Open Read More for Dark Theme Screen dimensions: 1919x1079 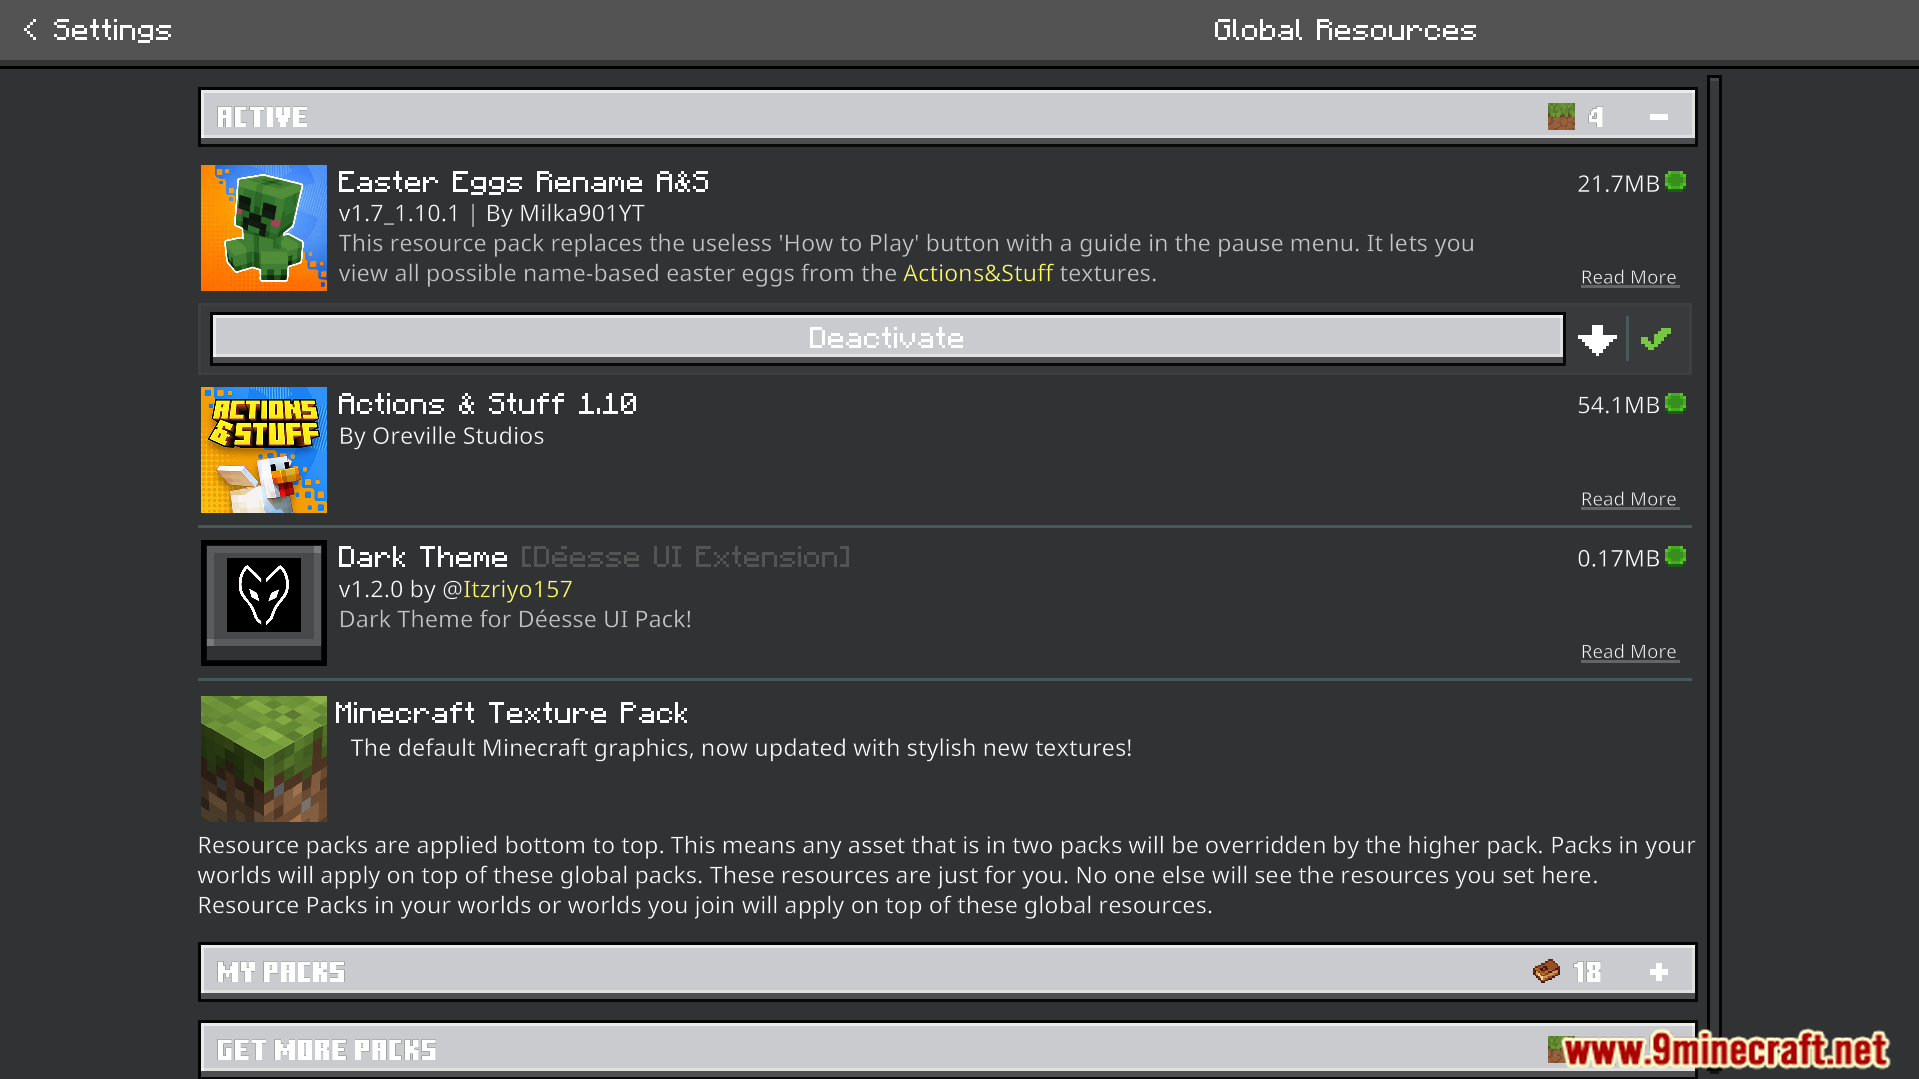pos(1628,652)
